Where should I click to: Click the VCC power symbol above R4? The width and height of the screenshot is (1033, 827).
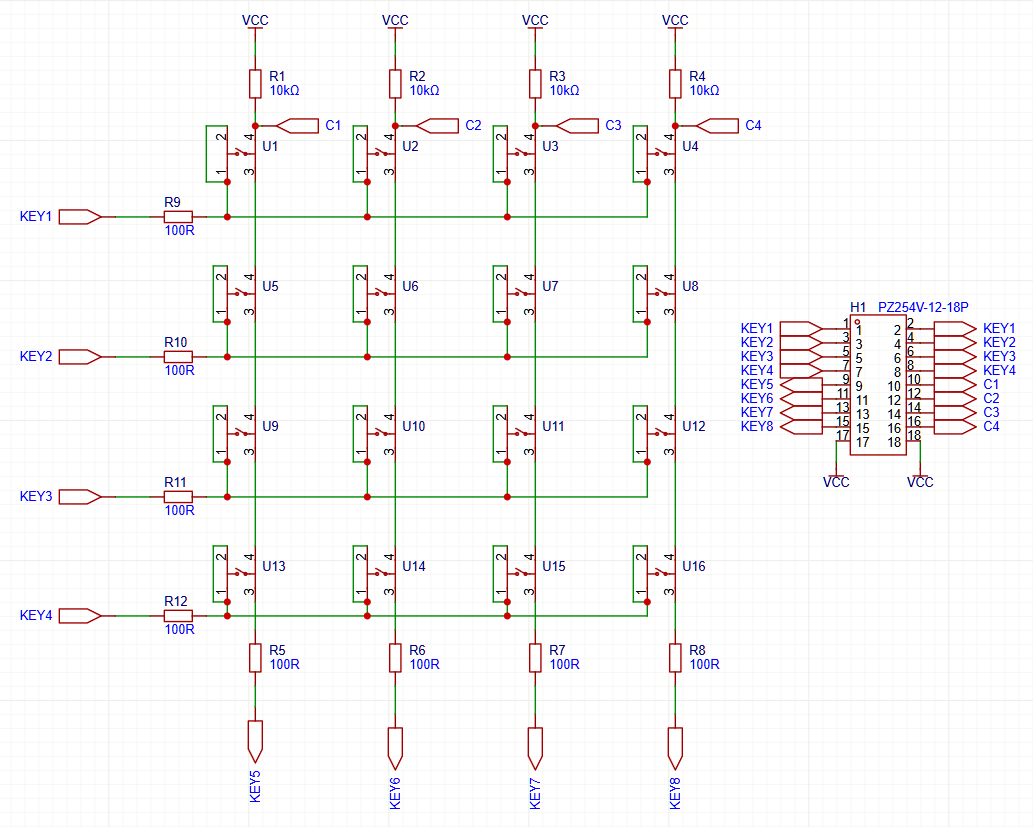point(676,21)
